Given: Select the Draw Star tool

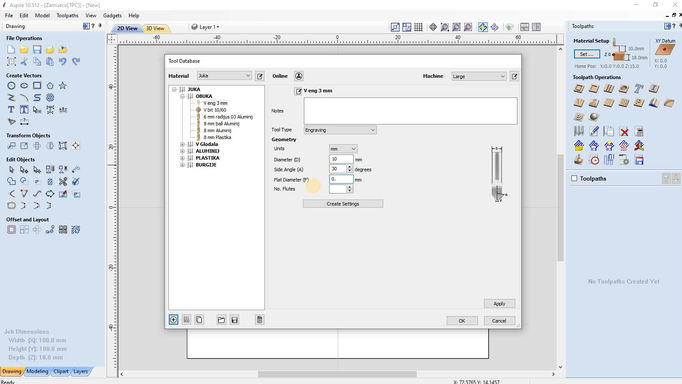Looking at the screenshot, I should (63, 86).
